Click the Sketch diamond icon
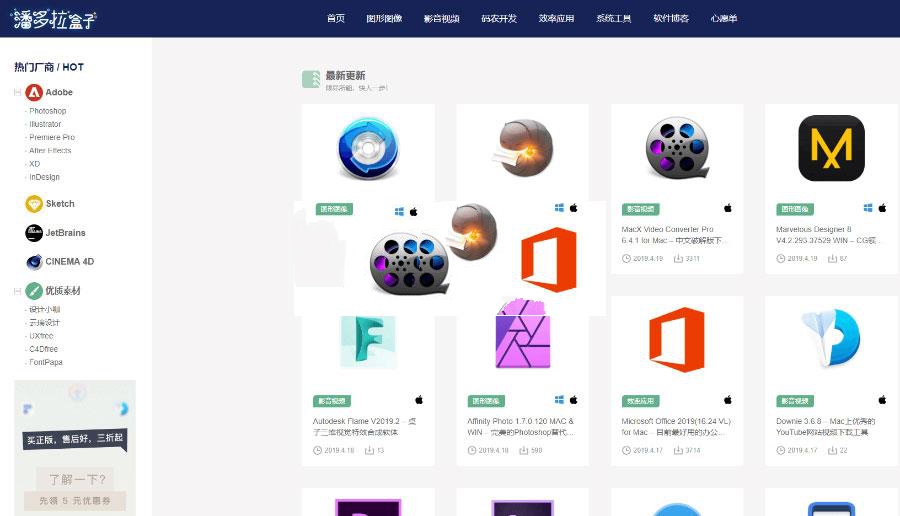This screenshot has width=900, height=516. click(34, 204)
